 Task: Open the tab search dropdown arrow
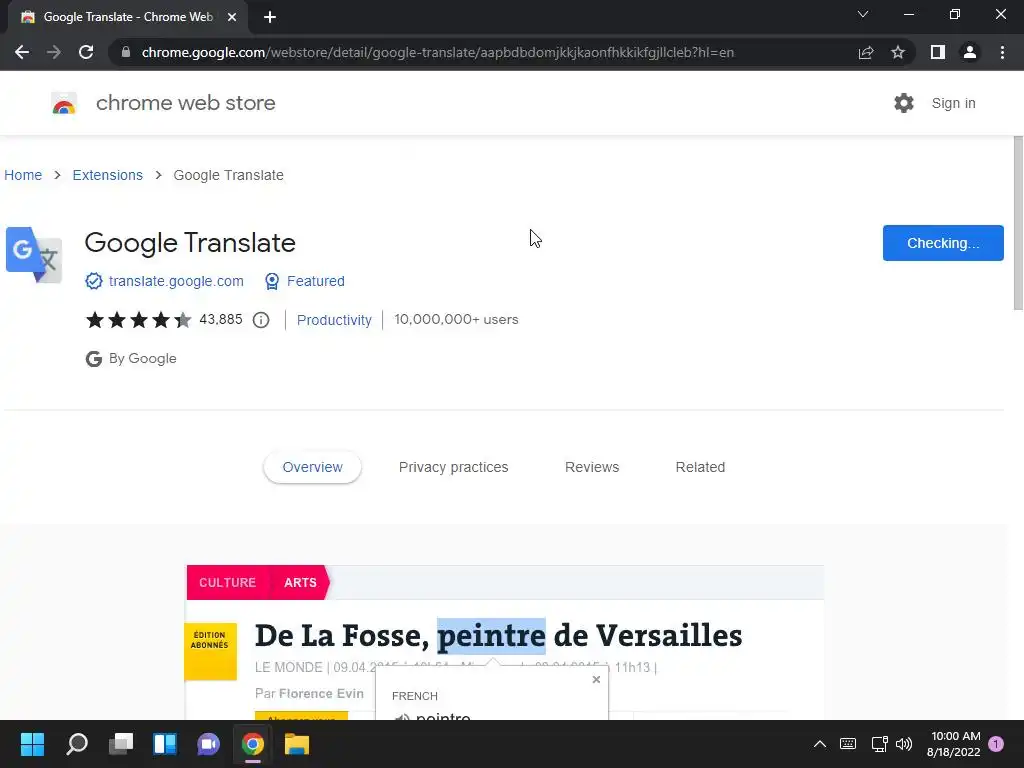863,14
